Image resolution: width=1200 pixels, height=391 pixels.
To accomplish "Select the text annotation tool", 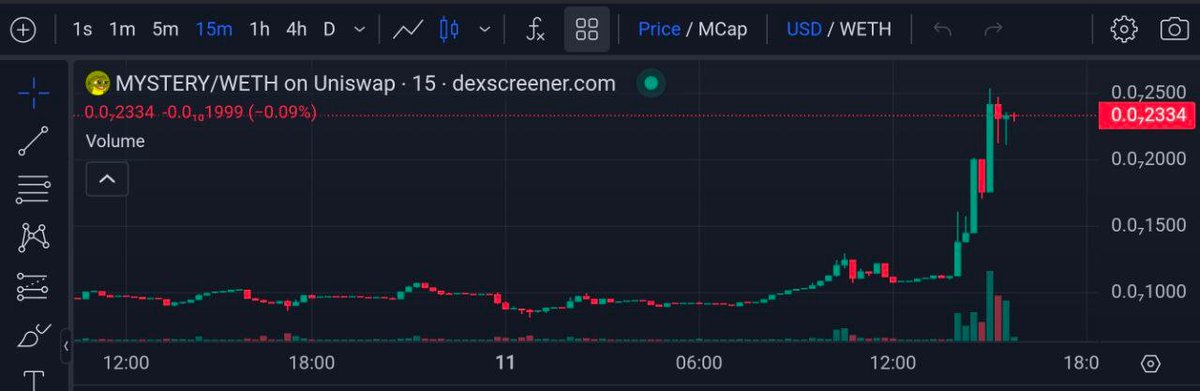I will [x=34, y=380].
